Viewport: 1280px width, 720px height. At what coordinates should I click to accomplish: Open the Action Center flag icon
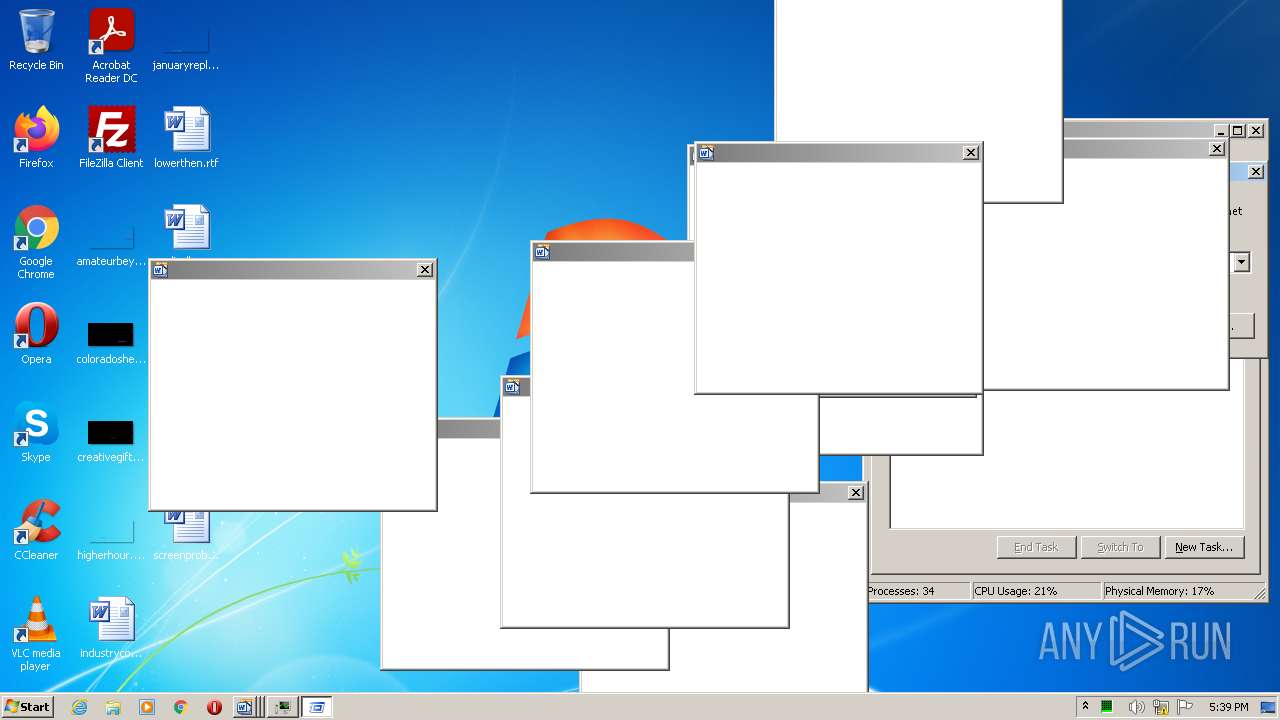coord(1185,707)
